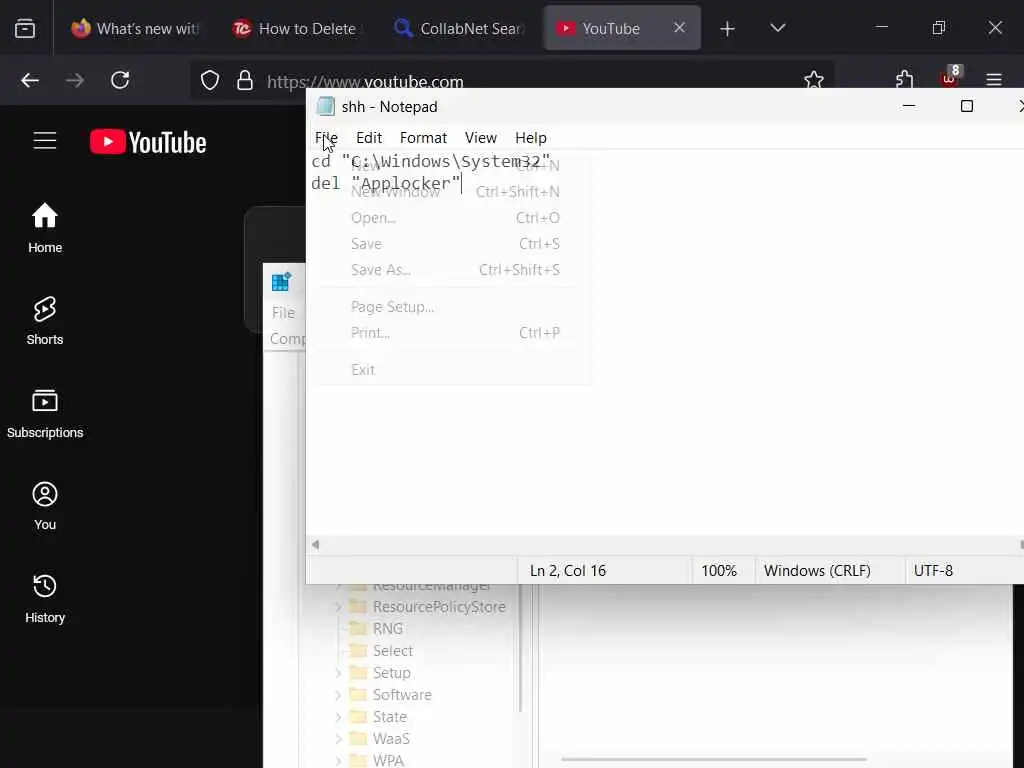Select Setup registry key
Viewport: 1024px width, 768px height.
click(391, 673)
